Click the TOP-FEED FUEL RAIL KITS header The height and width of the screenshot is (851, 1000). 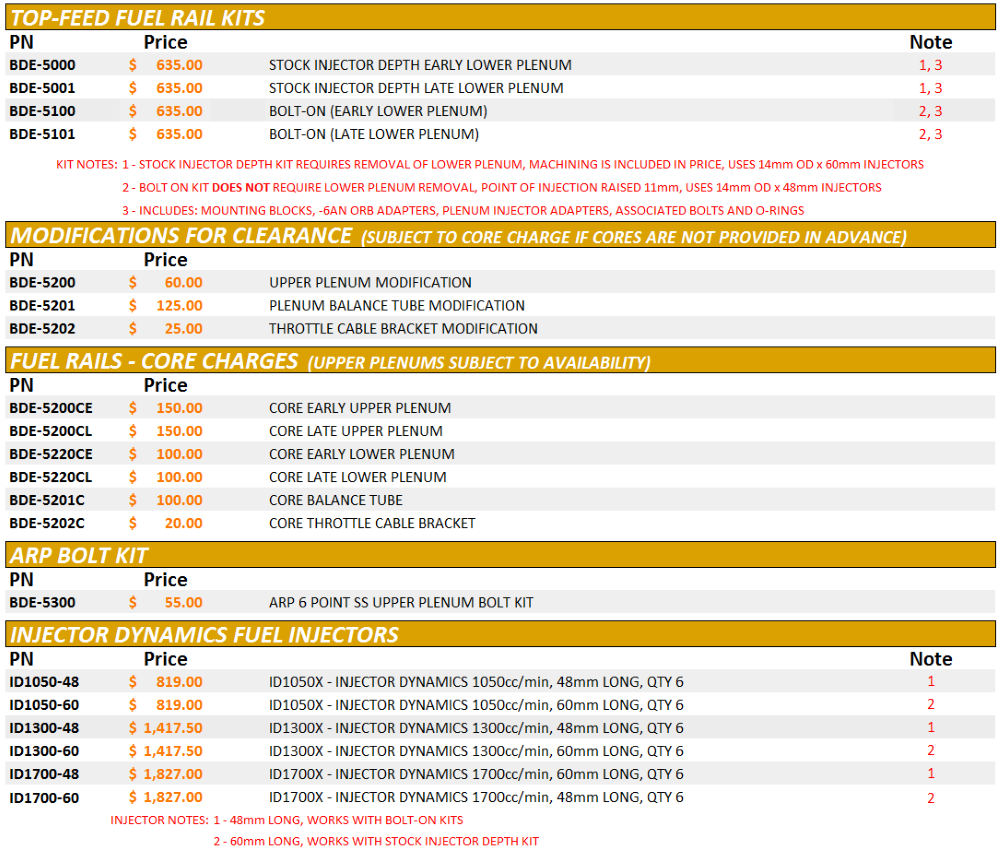pos(500,17)
